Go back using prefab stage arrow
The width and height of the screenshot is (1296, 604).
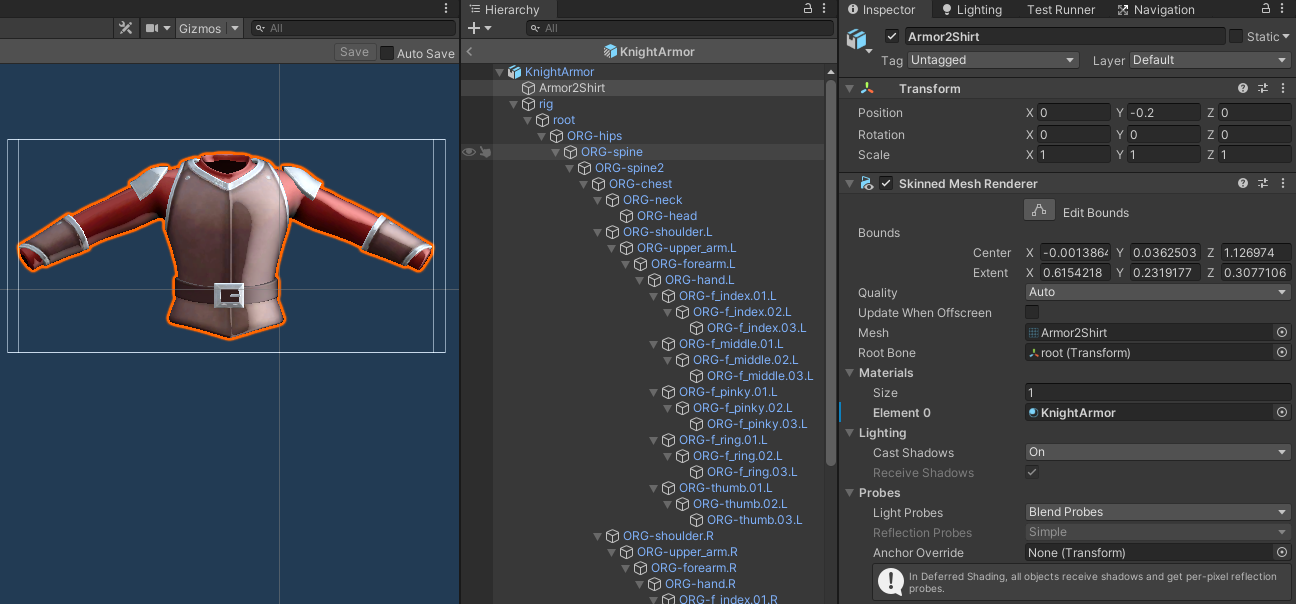point(469,52)
